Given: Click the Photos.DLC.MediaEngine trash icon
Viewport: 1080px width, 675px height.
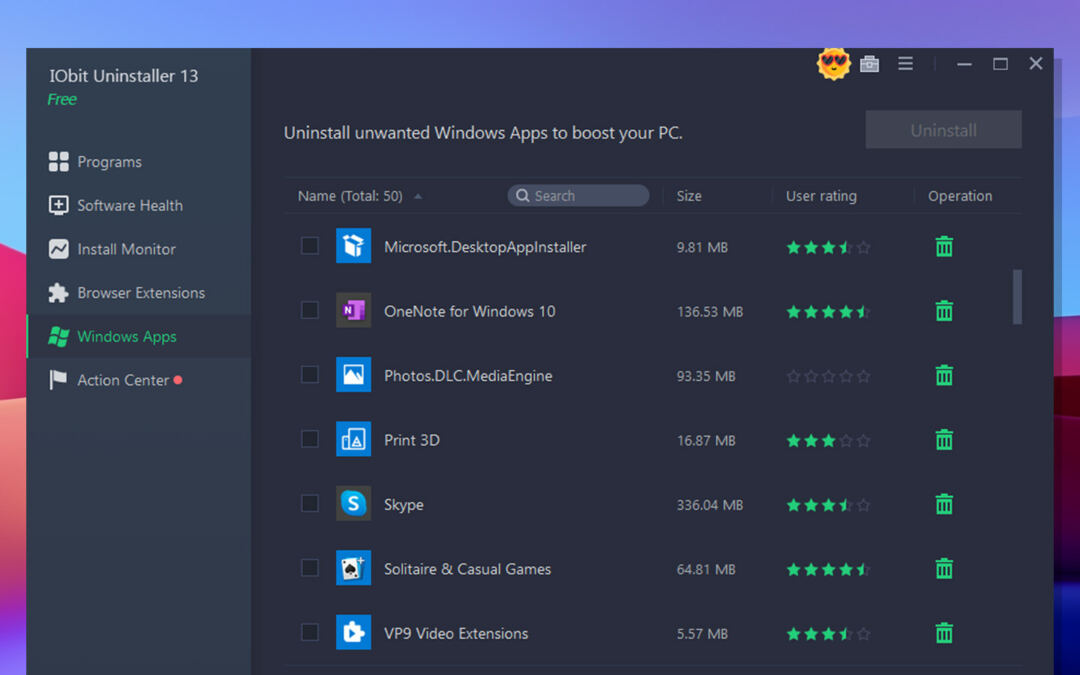Looking at the screenshot, I should tap(943, 376).
